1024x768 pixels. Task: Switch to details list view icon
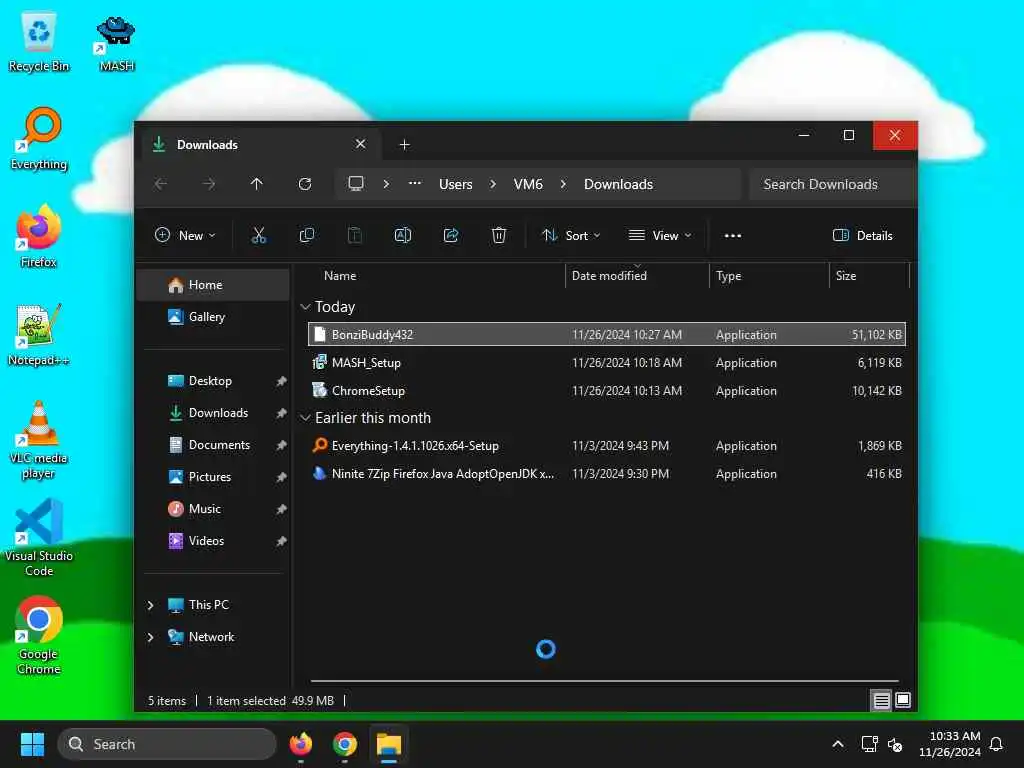(x=882, y=701)
